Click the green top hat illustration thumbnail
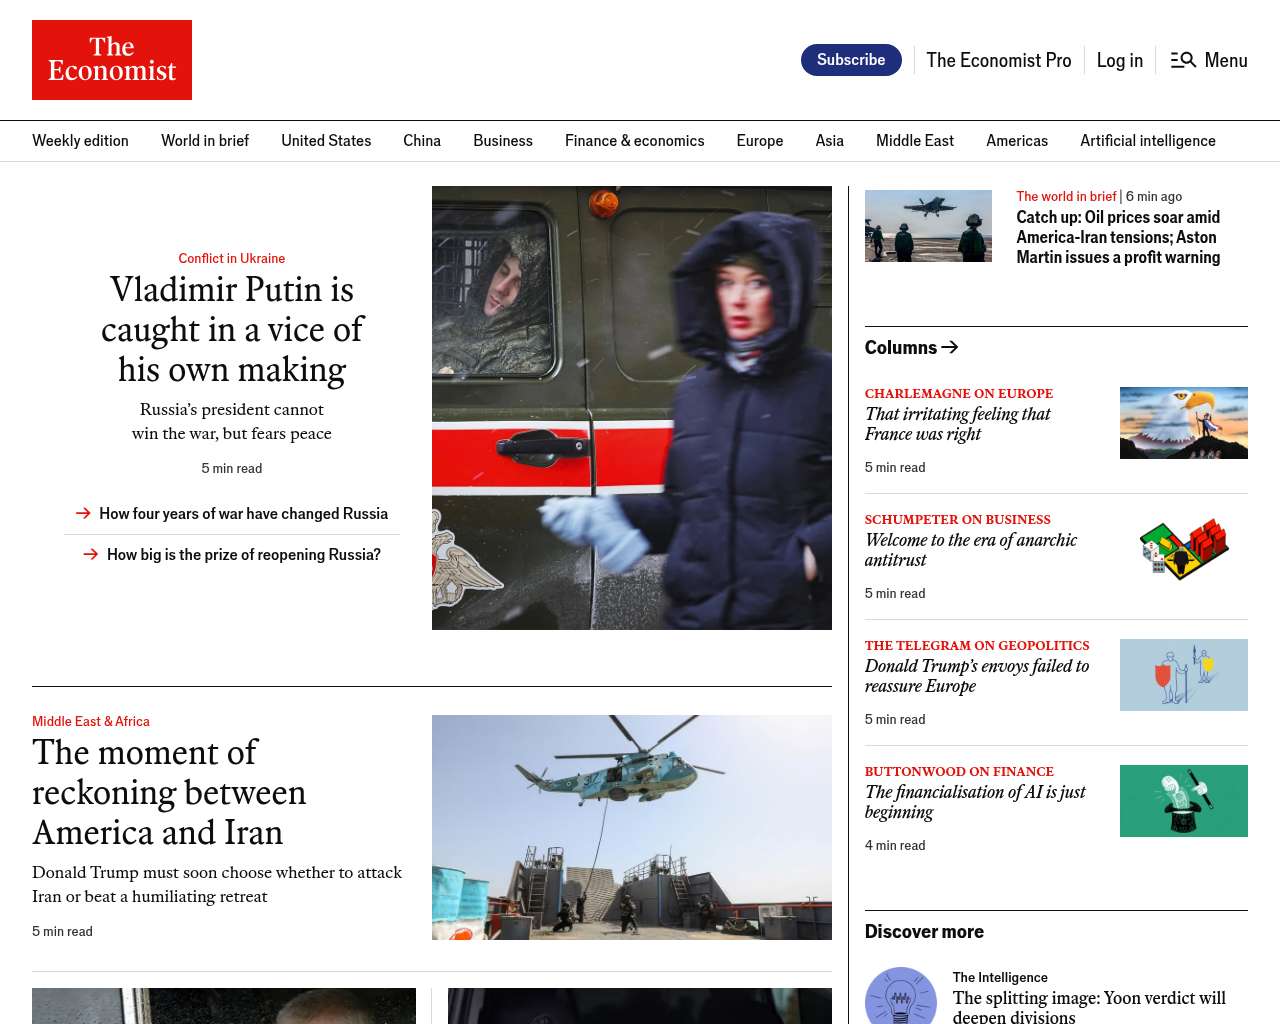Viewport: 1280px width, 1024px height. click(1184, 801)
